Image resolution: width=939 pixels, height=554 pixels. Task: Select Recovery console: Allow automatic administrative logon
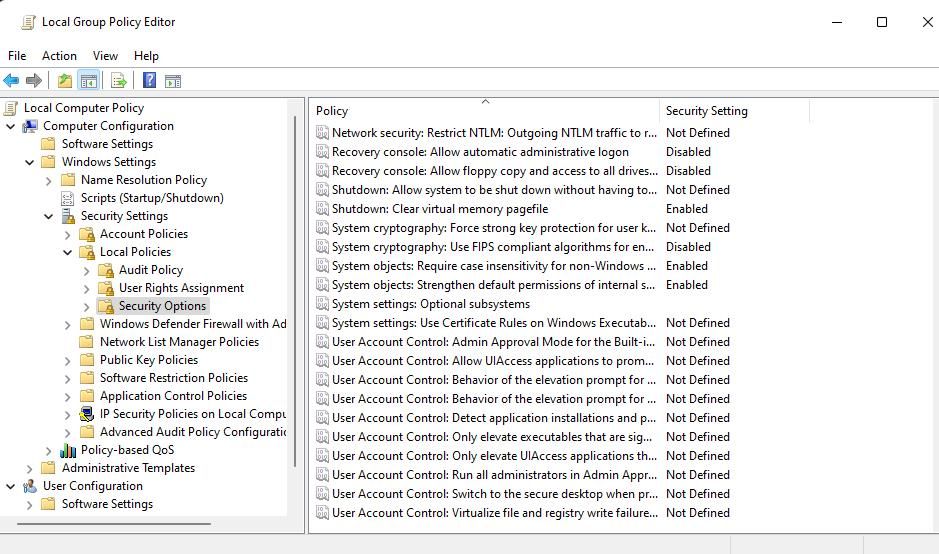click(480, 152)
